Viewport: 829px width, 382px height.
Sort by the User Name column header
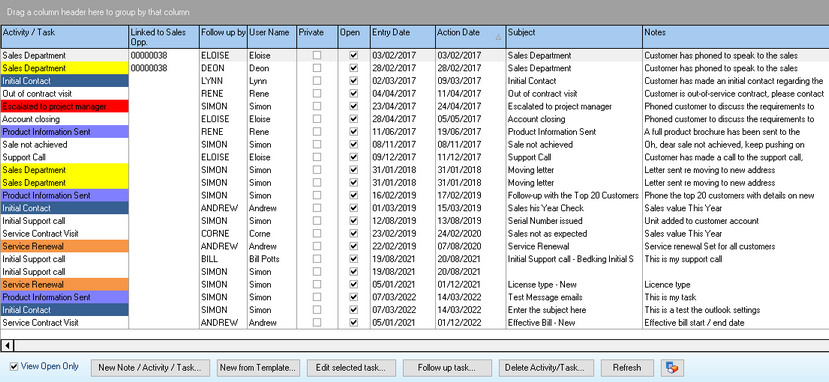coord(272,37)
